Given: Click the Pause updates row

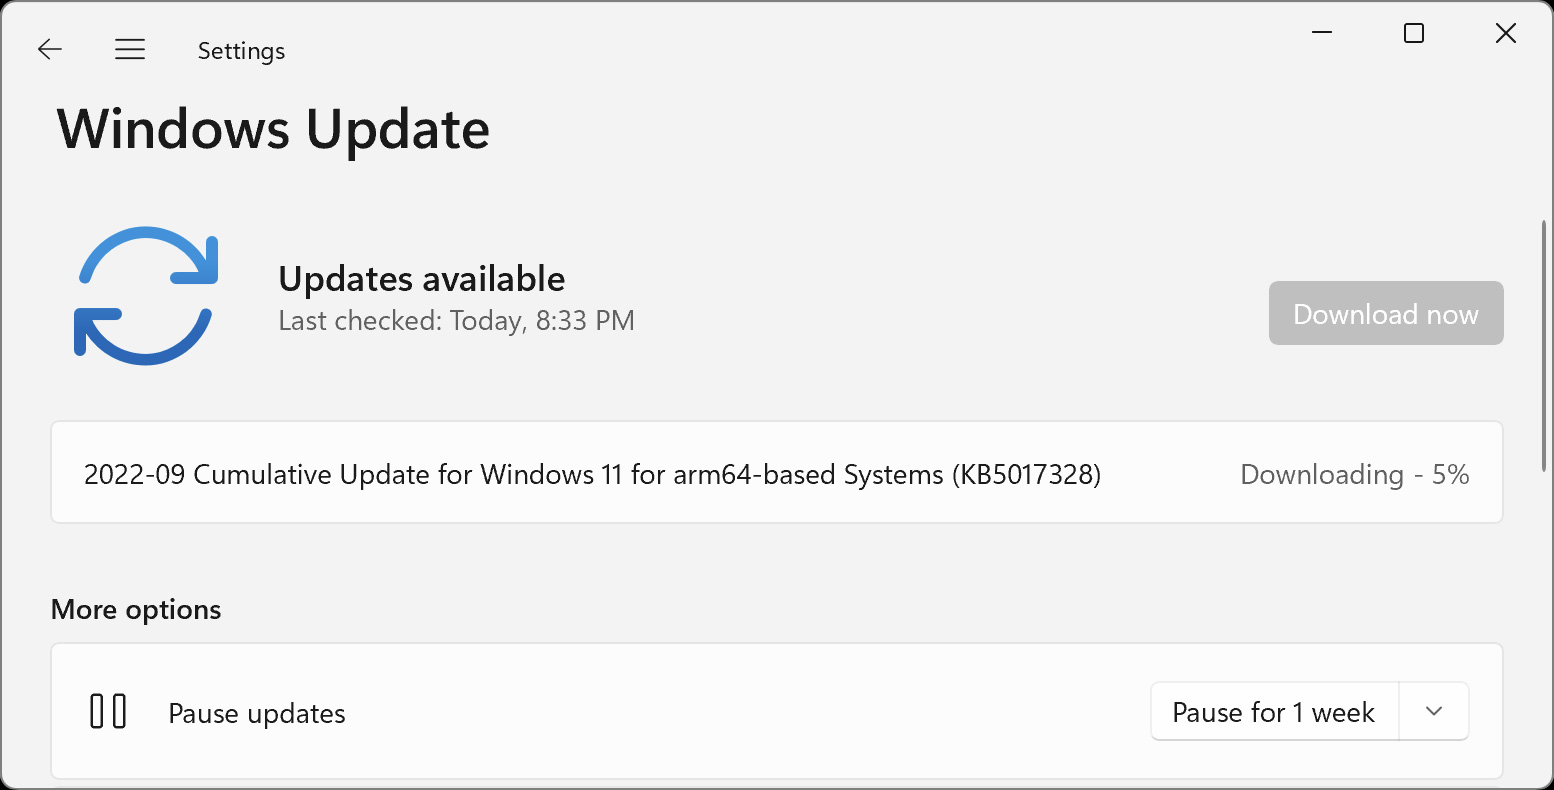Looking at the screenshot, I should pyautogui.click(x=256, y=712).
